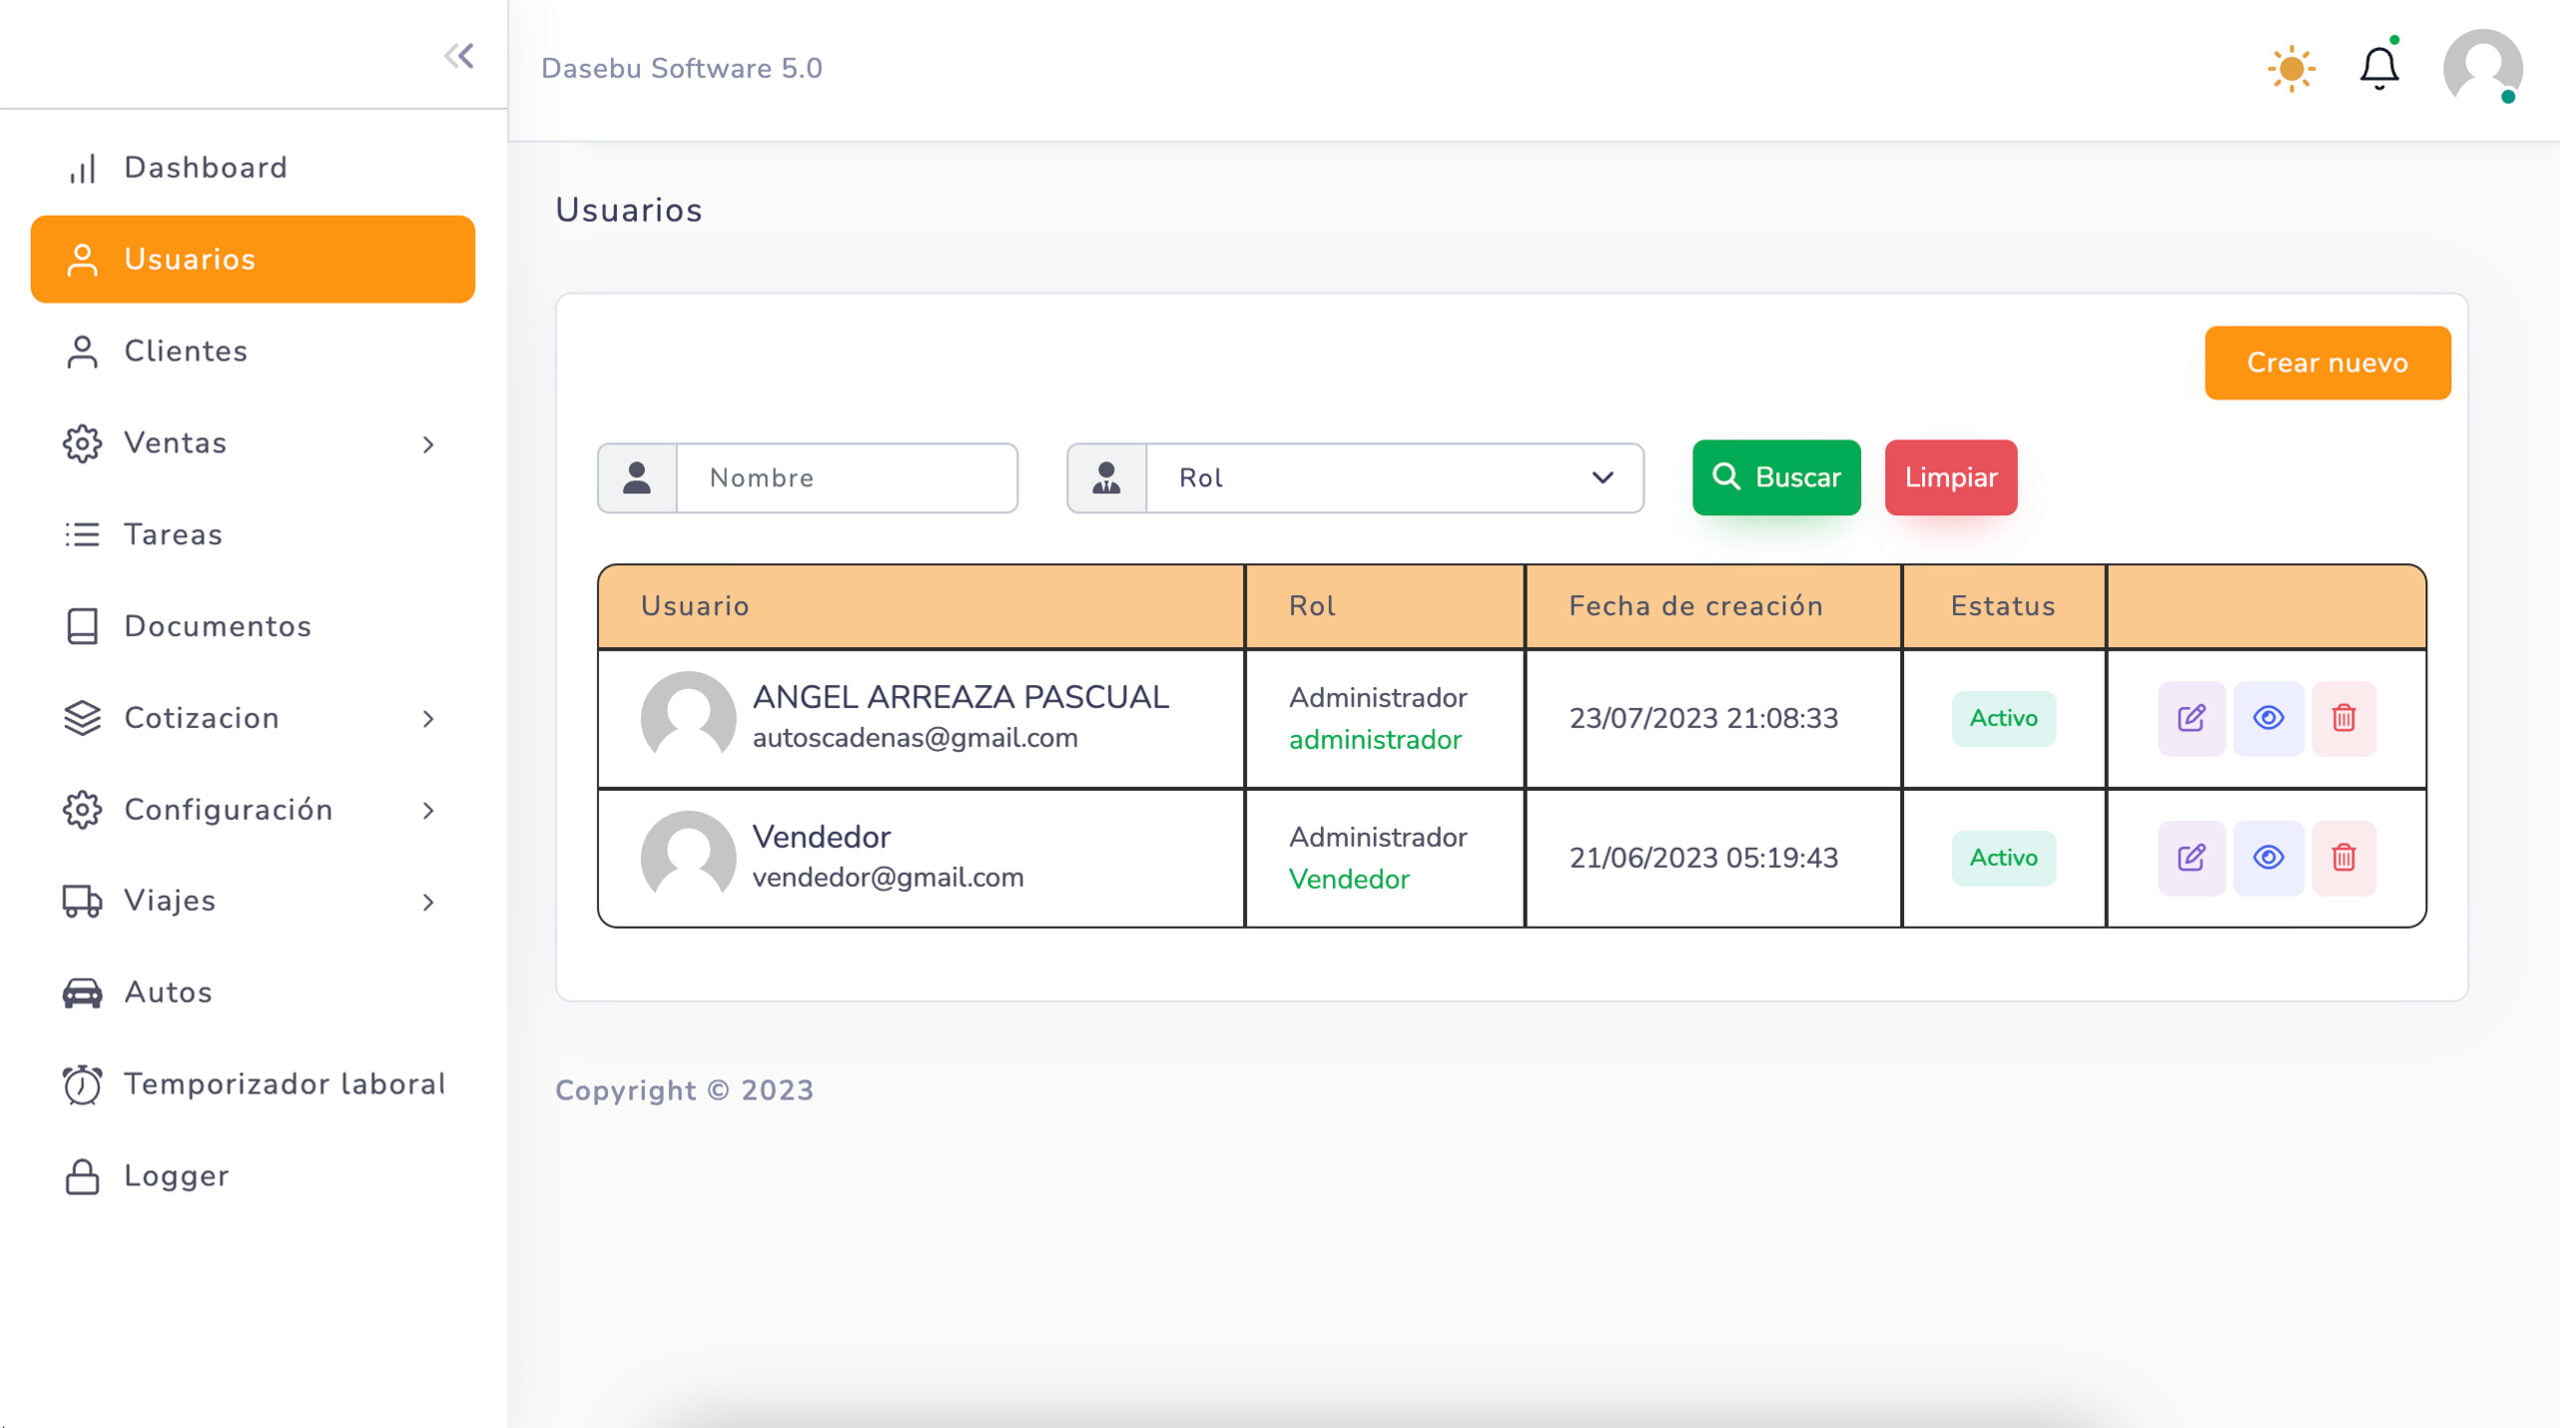Click the Dashboard bar chart icon

point(82,168)
